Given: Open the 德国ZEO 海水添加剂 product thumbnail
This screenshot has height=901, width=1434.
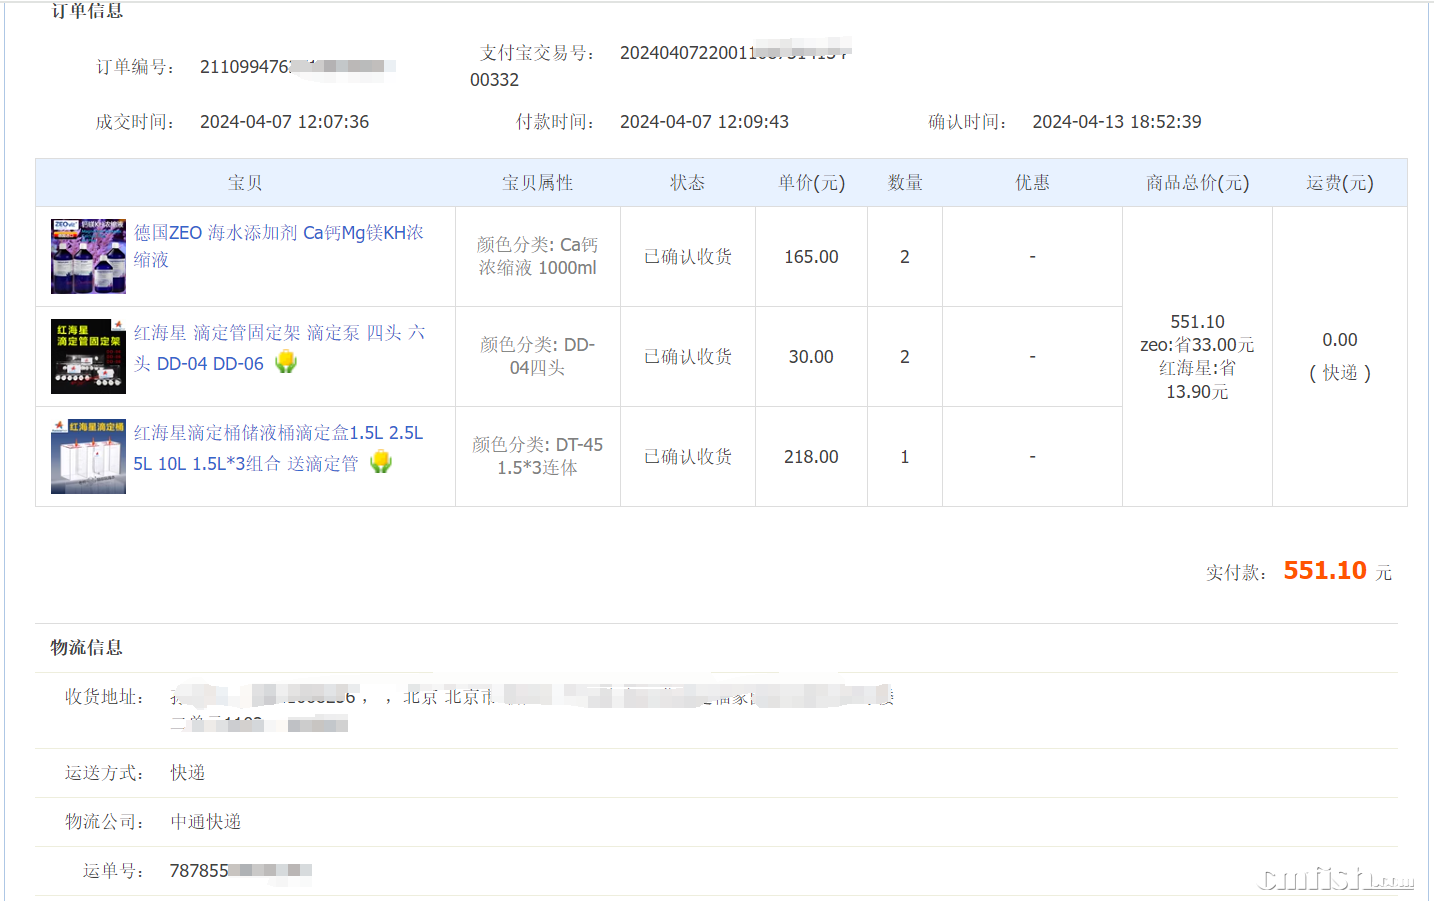Looking at the screenshot, I should (x=88, y=256).
